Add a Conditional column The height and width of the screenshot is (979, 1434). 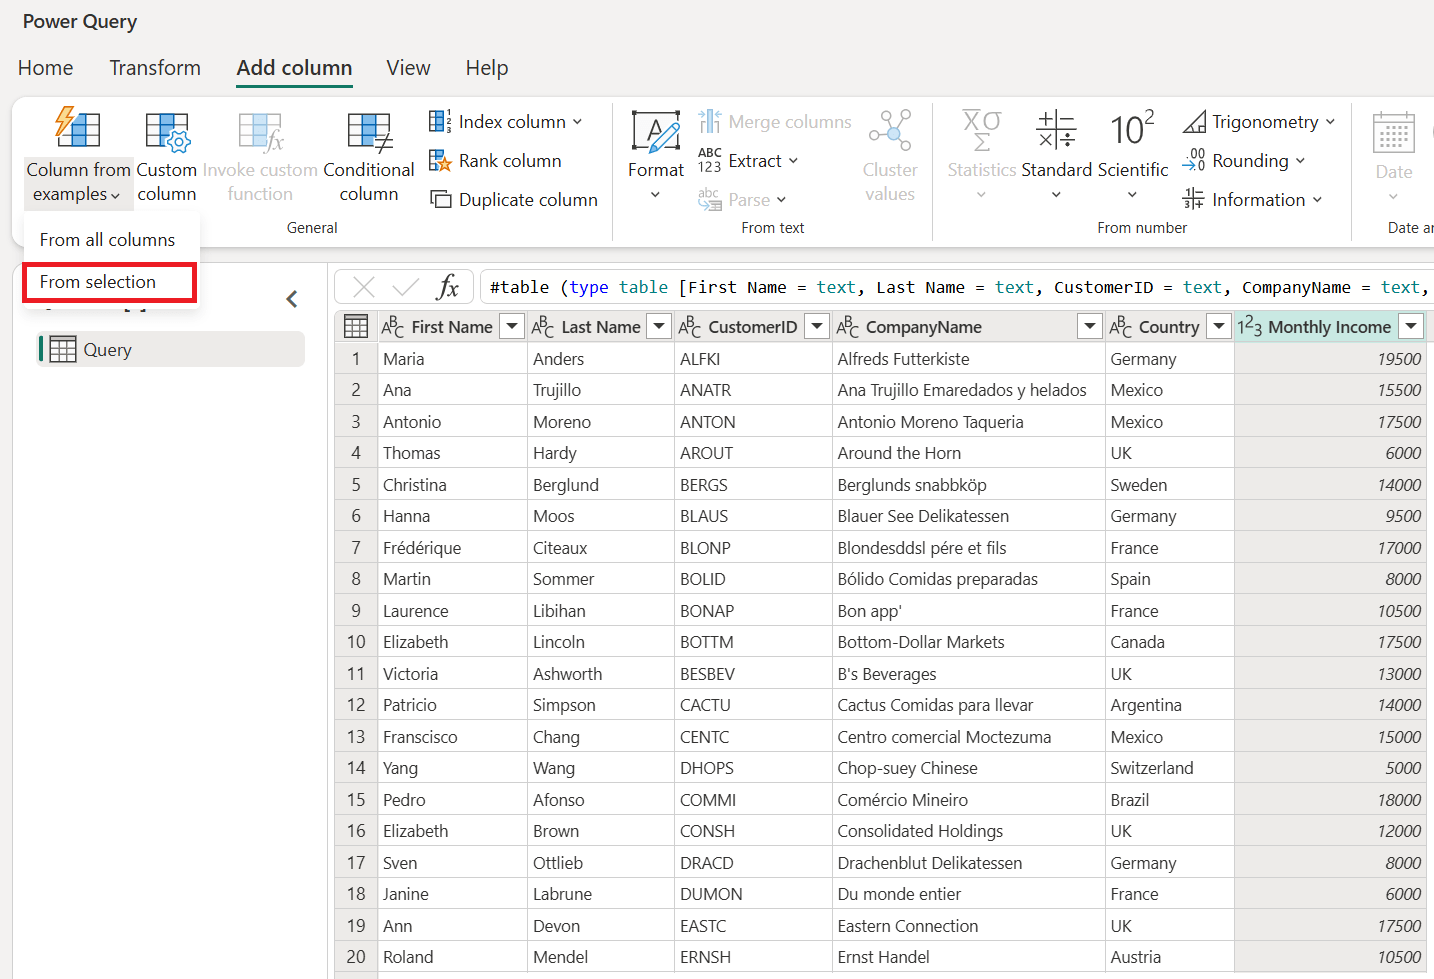tap(367, 155)
